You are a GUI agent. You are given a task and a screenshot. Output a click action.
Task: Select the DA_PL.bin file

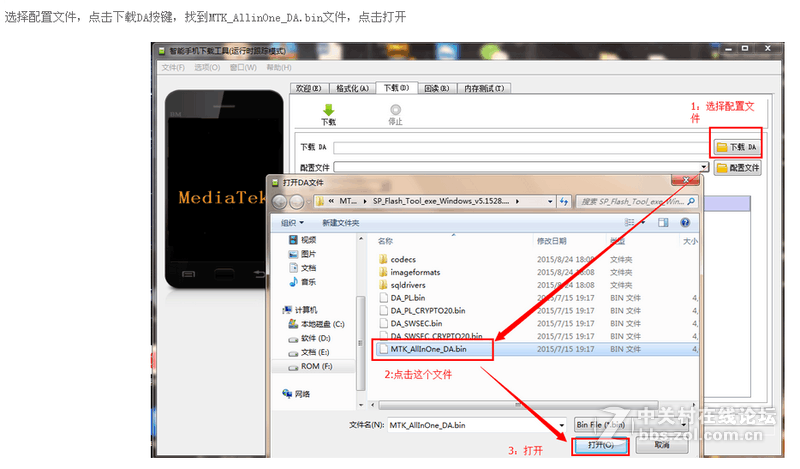403,298
